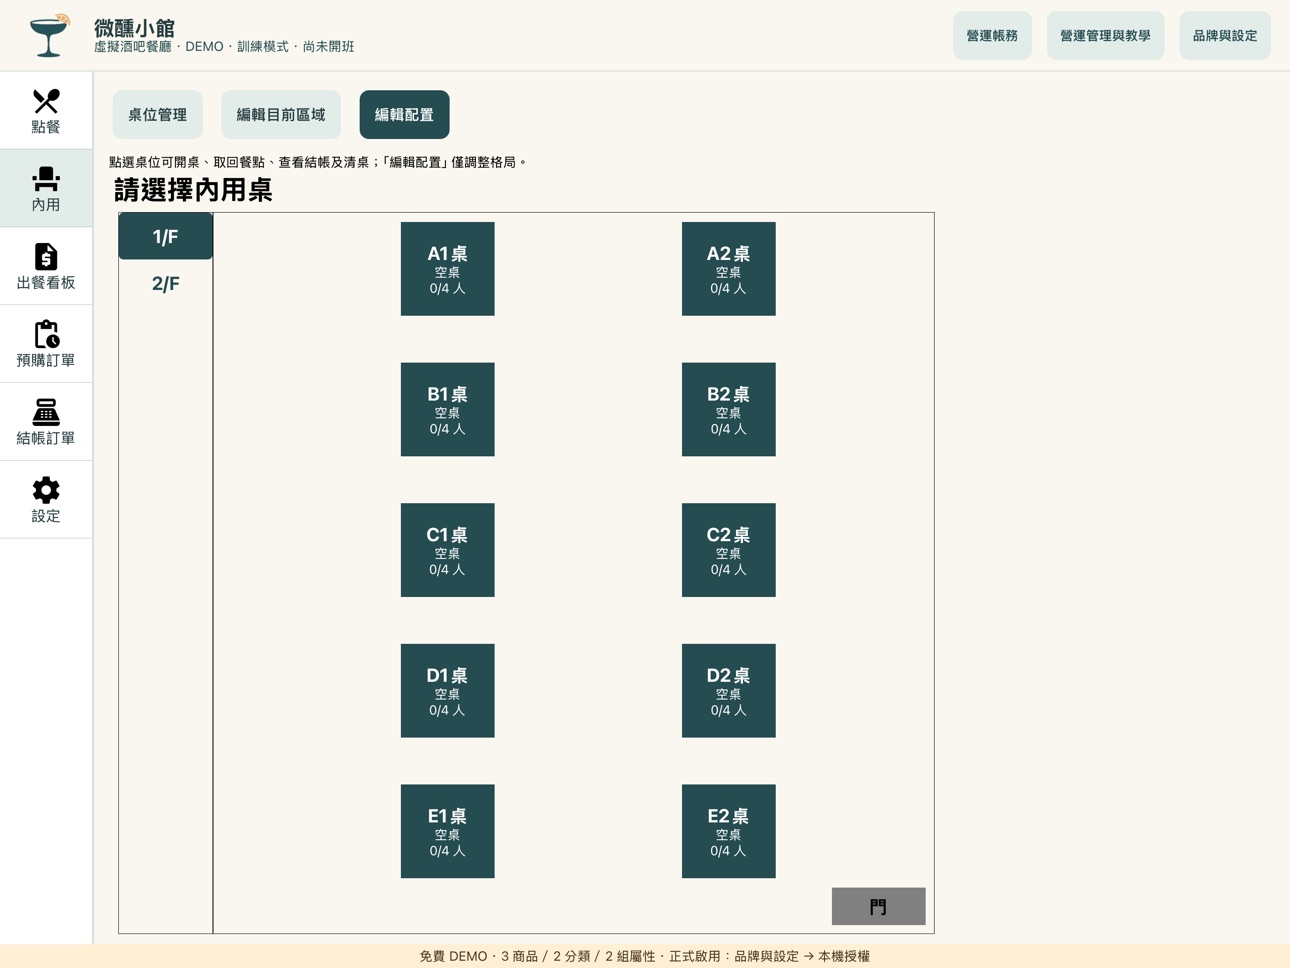Click the 免費 DEMO status bar text
The image size is (1290, 968).
click(x=645, y=956)
